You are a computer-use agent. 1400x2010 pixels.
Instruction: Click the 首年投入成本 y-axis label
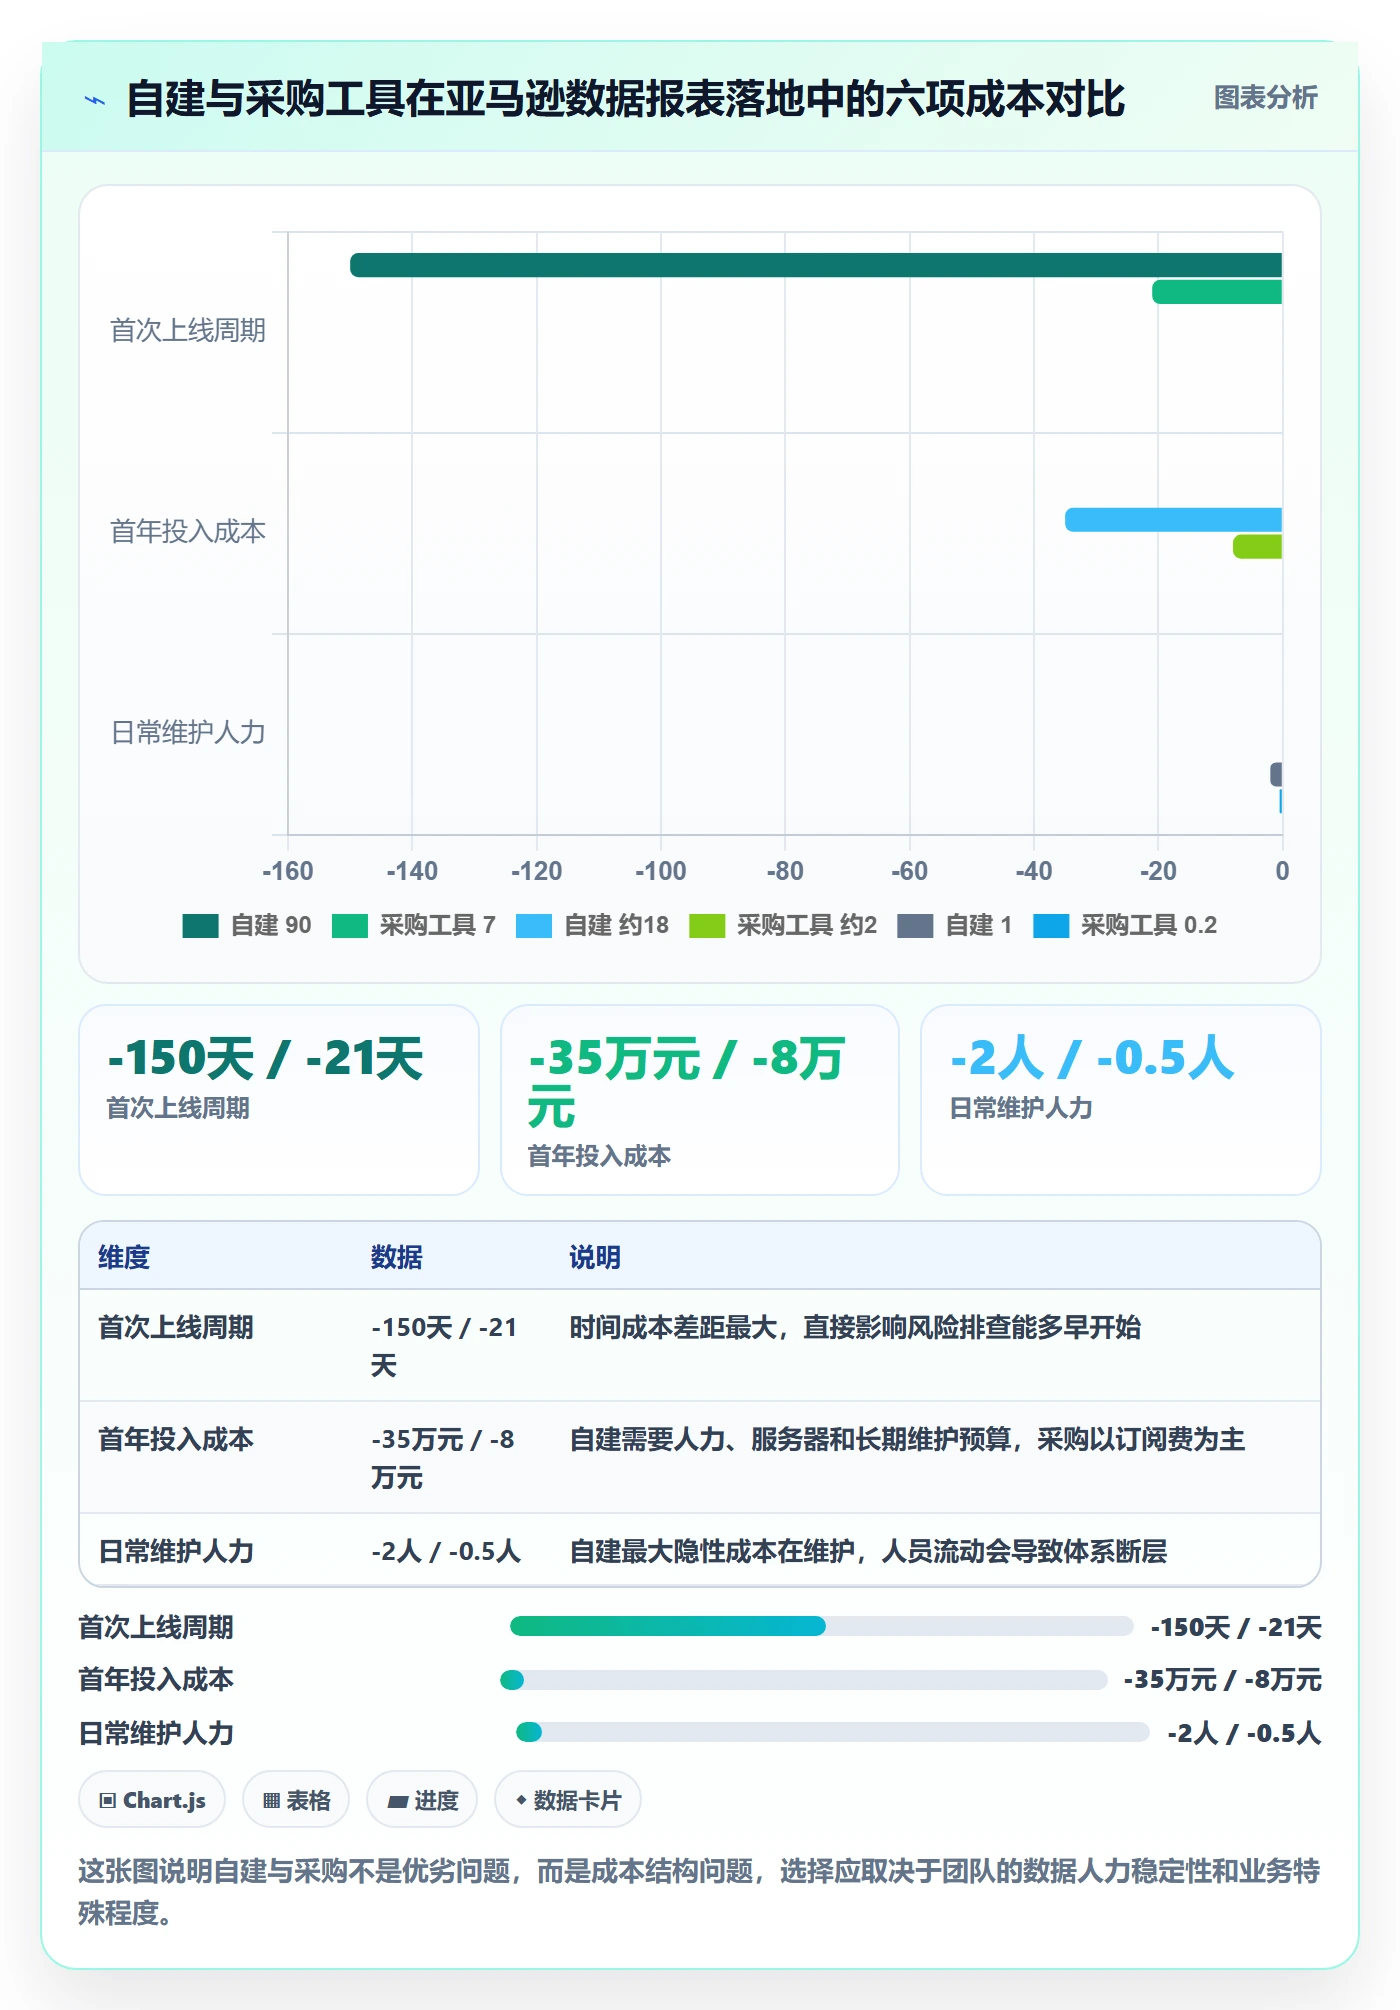tap(188, 532)
